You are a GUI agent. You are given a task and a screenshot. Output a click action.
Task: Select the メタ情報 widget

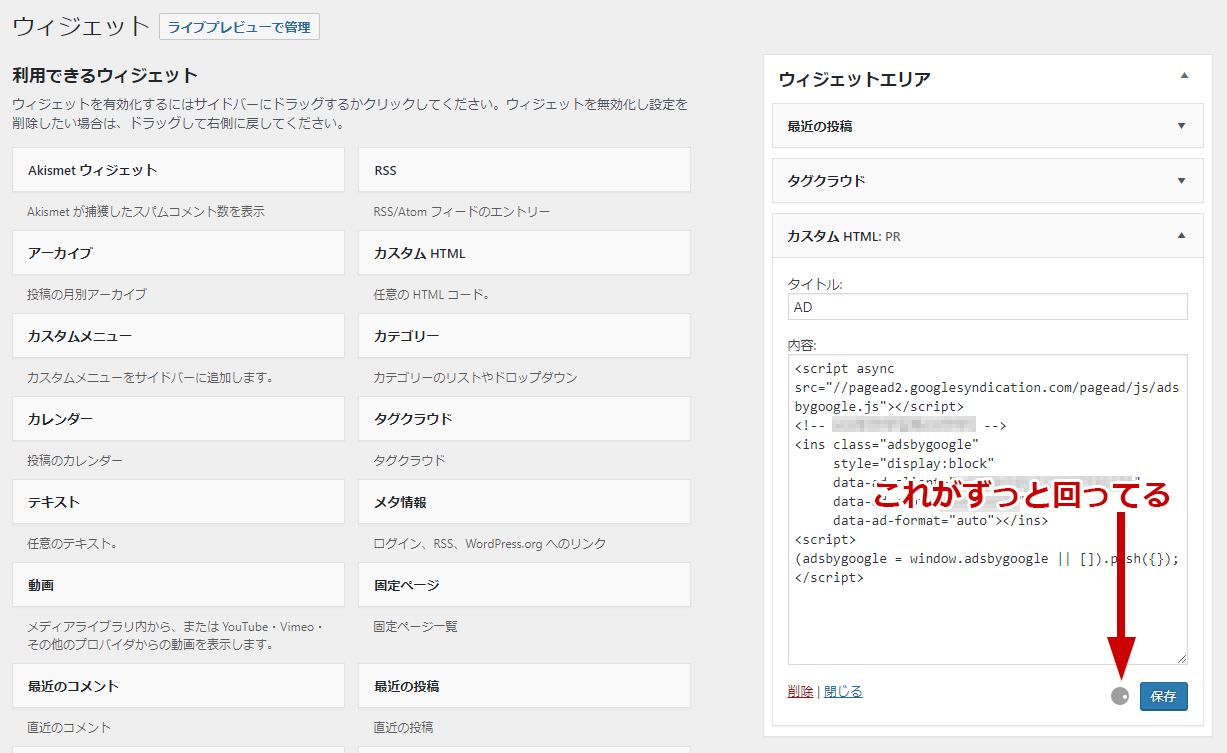click(524, 502)
